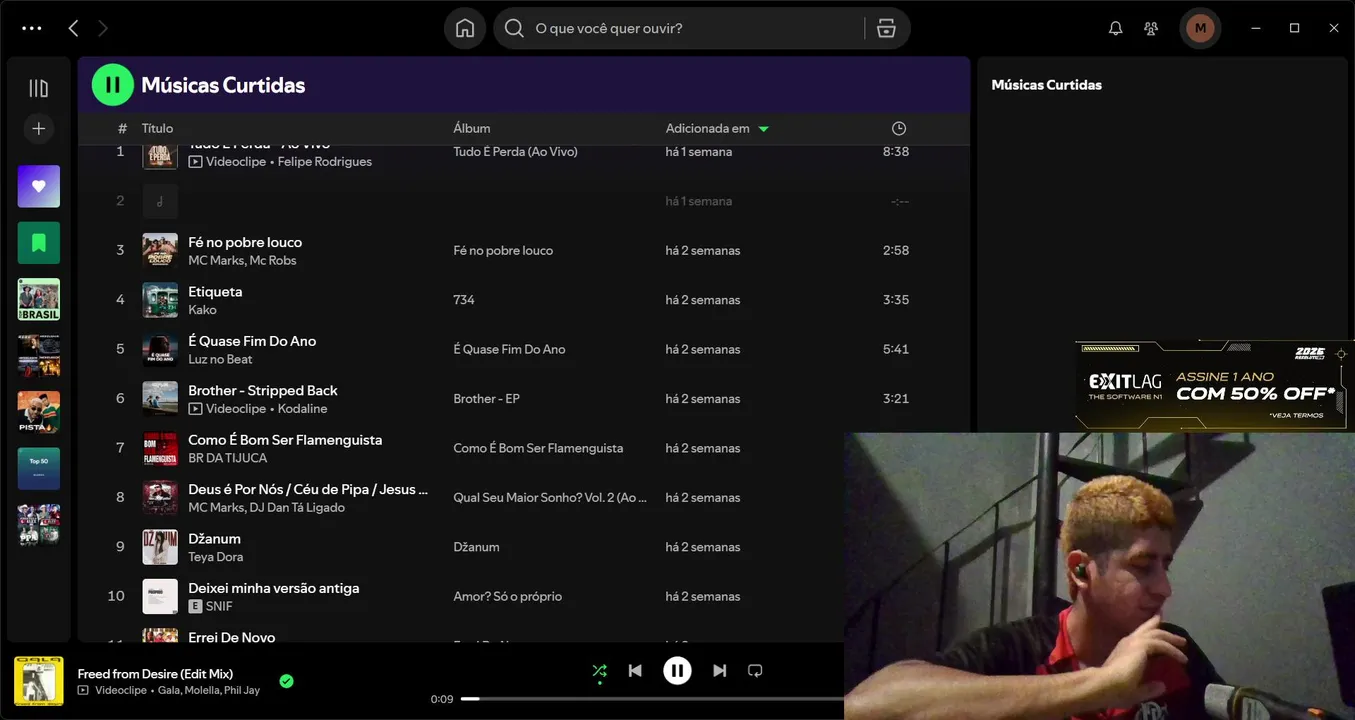Skip to previous track
The height and width of the screenshot is (720, 1355).
tap(635, 671)
